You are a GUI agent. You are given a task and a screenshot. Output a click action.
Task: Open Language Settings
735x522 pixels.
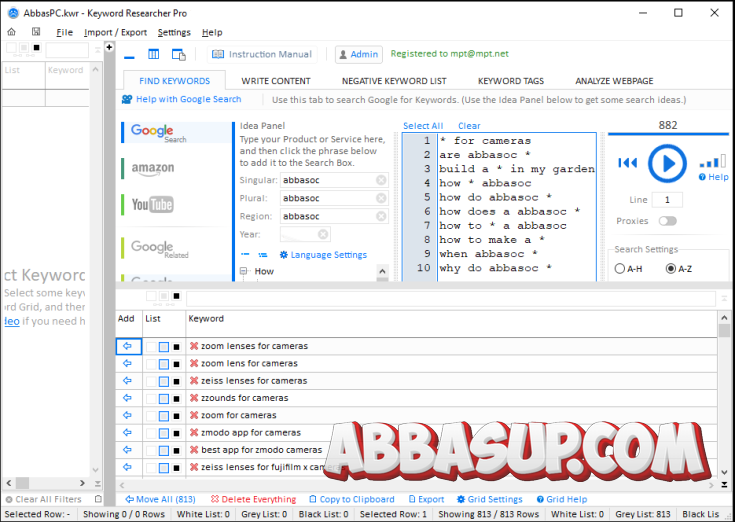(x=323, y=255)
